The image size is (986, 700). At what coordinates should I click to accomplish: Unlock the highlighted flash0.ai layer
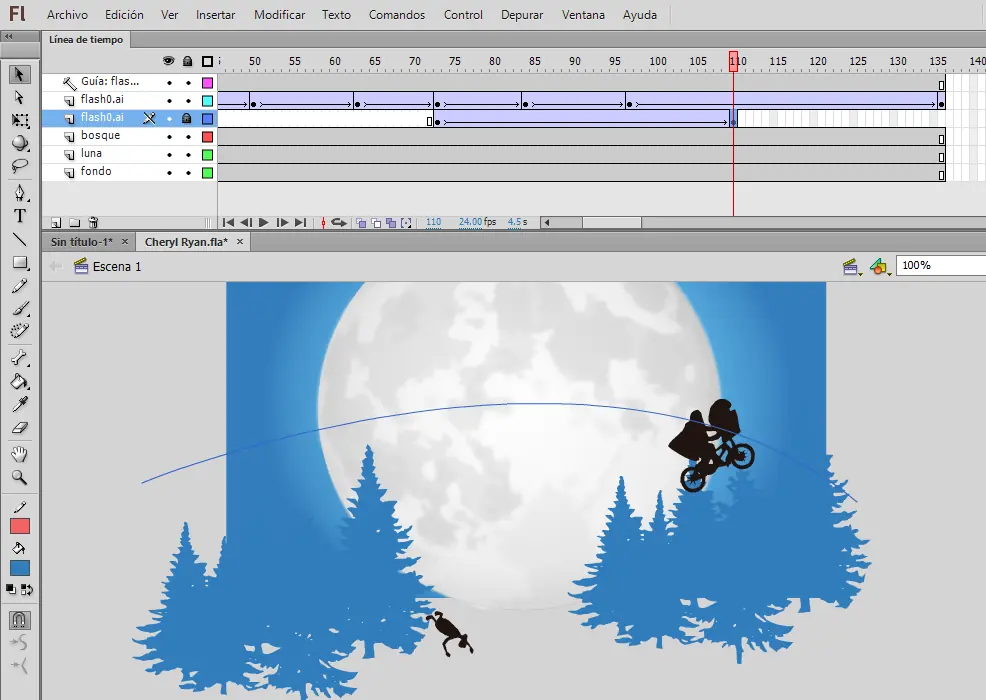(187, 118)
